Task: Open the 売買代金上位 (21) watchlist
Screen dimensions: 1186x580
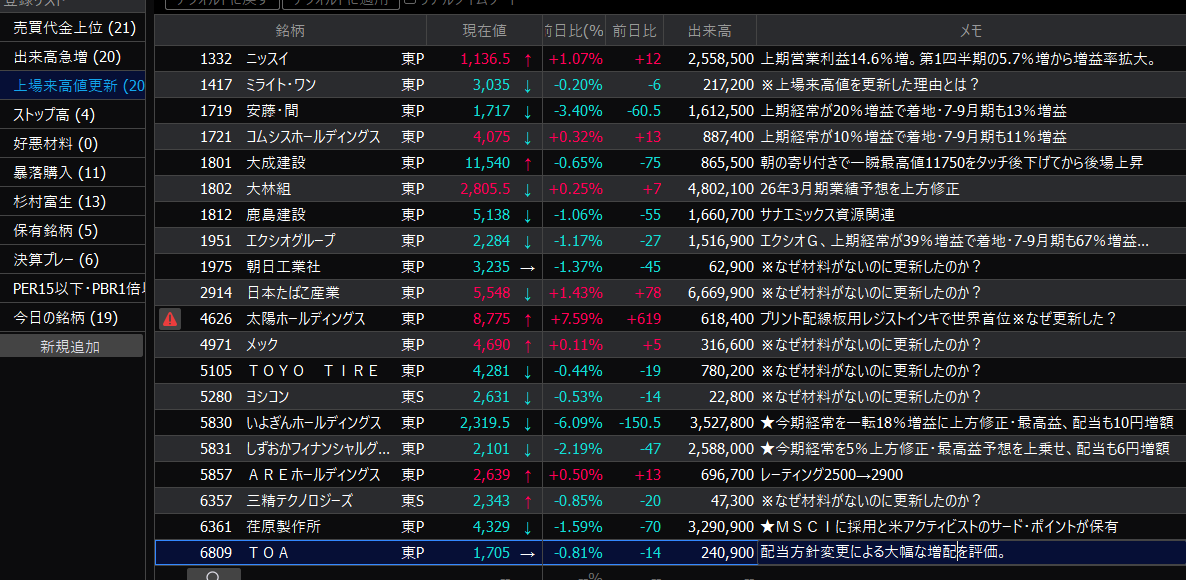Action: 73,28
